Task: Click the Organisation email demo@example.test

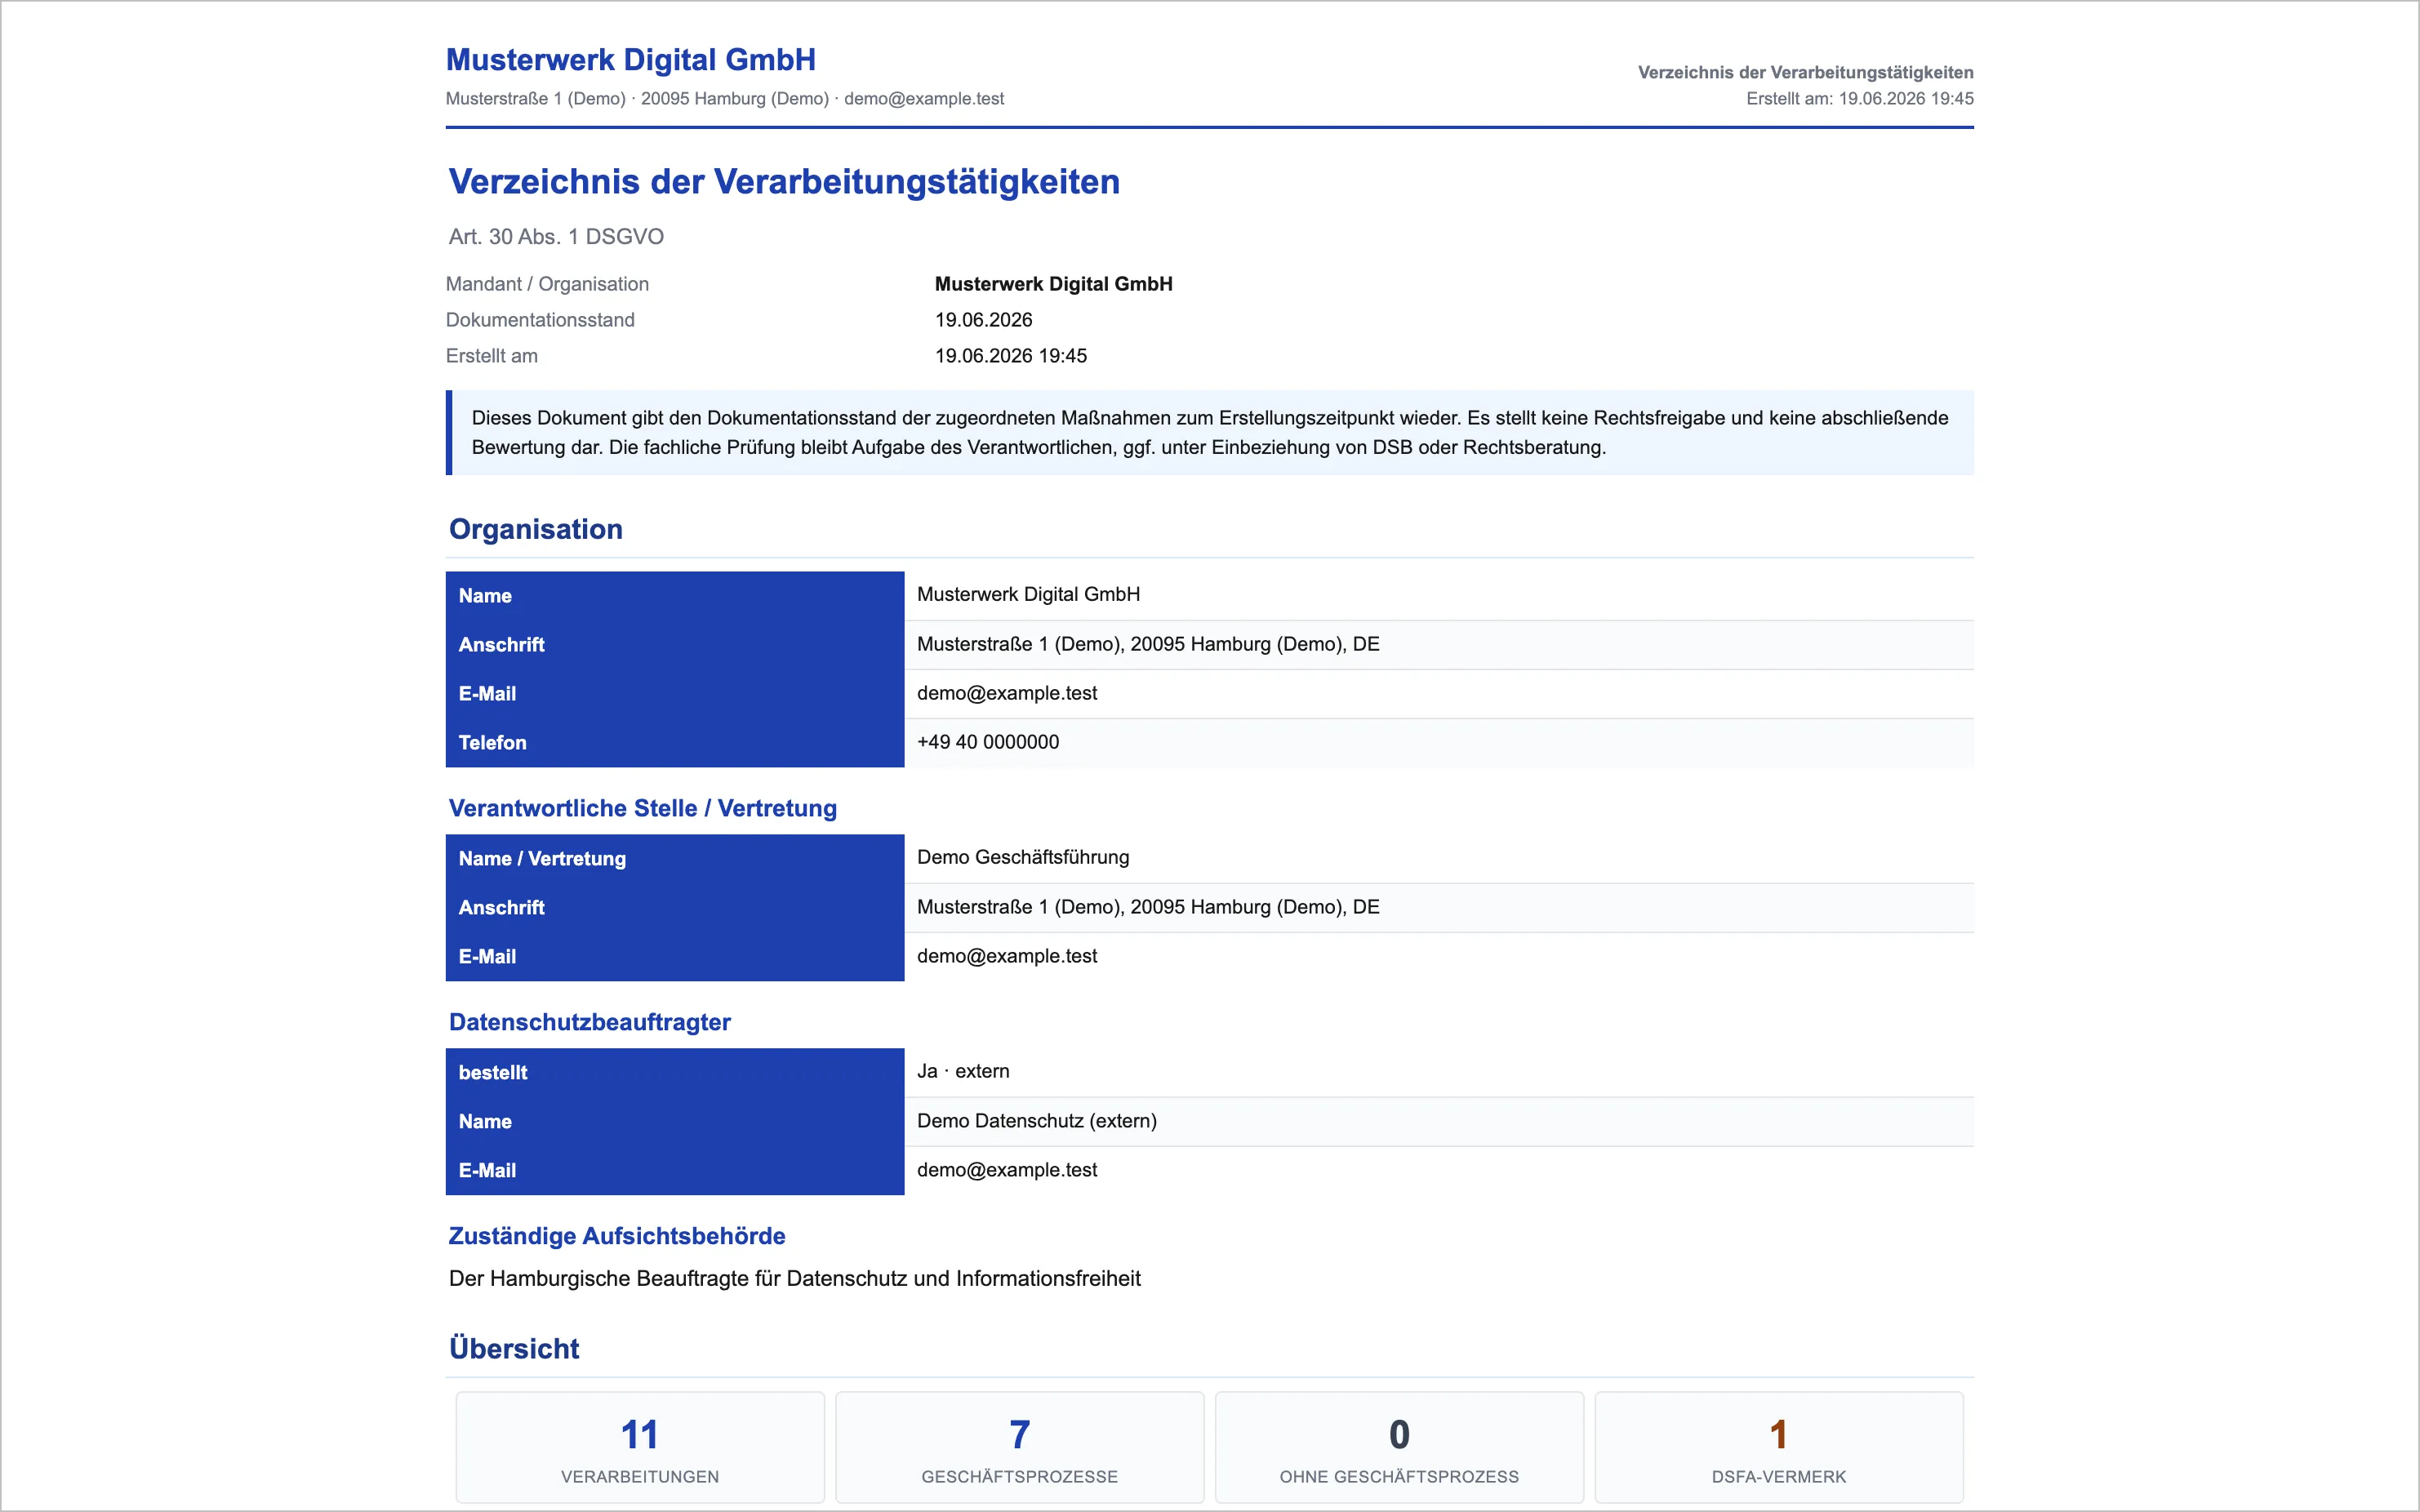Action: [x=1007, y=693]
